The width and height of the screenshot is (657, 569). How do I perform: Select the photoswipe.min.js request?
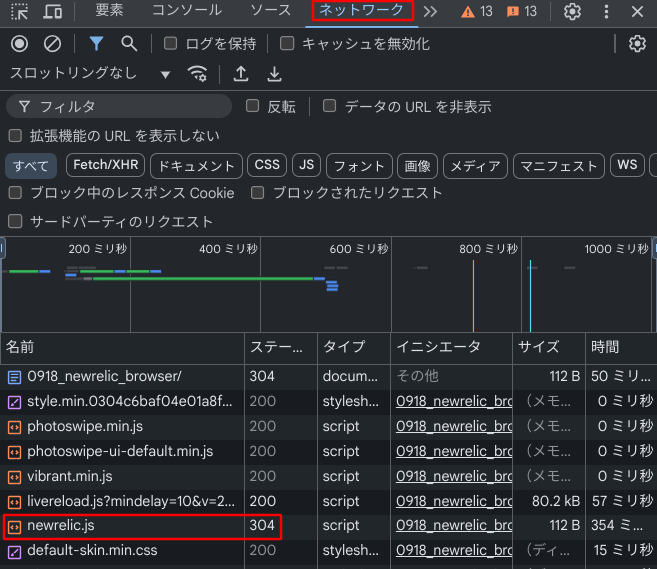[328, 427]
